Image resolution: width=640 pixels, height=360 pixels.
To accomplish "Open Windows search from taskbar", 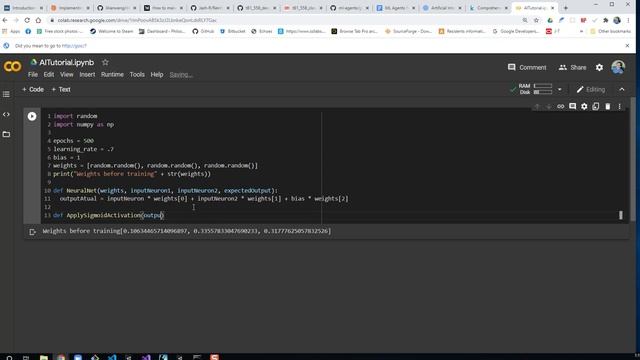I will 9,357.
